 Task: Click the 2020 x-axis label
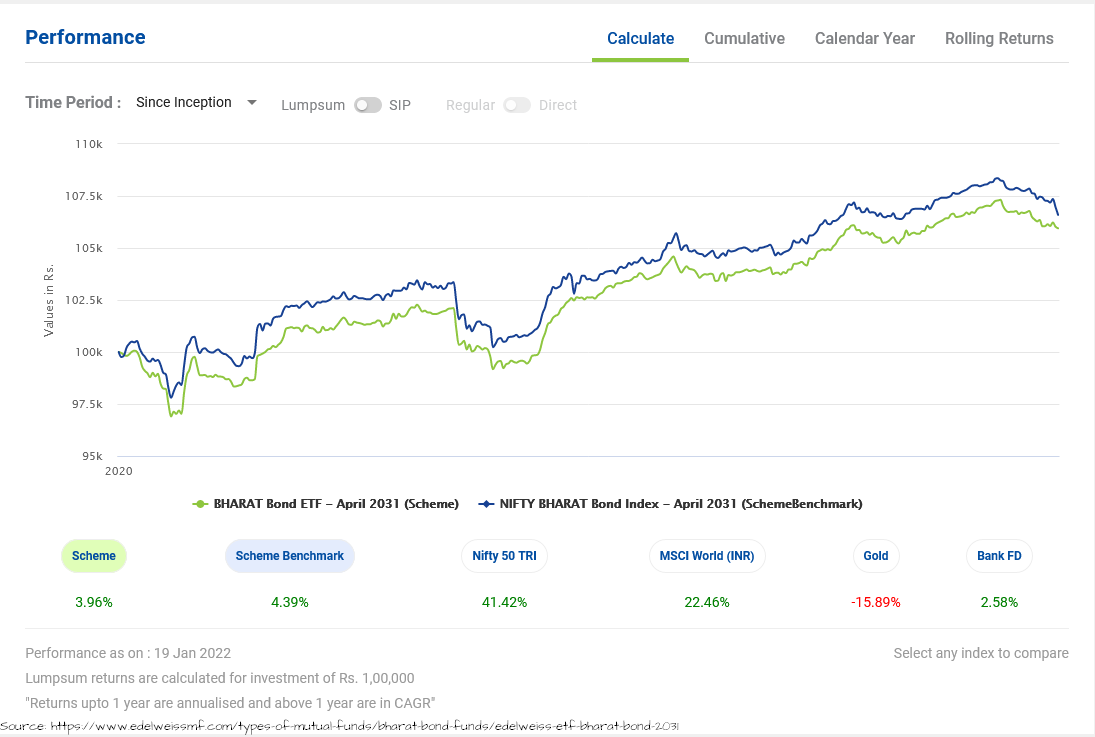[119, 471]
